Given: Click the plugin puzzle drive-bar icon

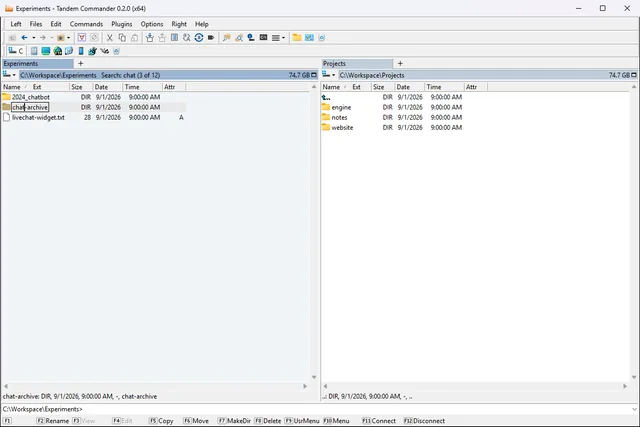Looking at the screenshot, I should 93,51.
